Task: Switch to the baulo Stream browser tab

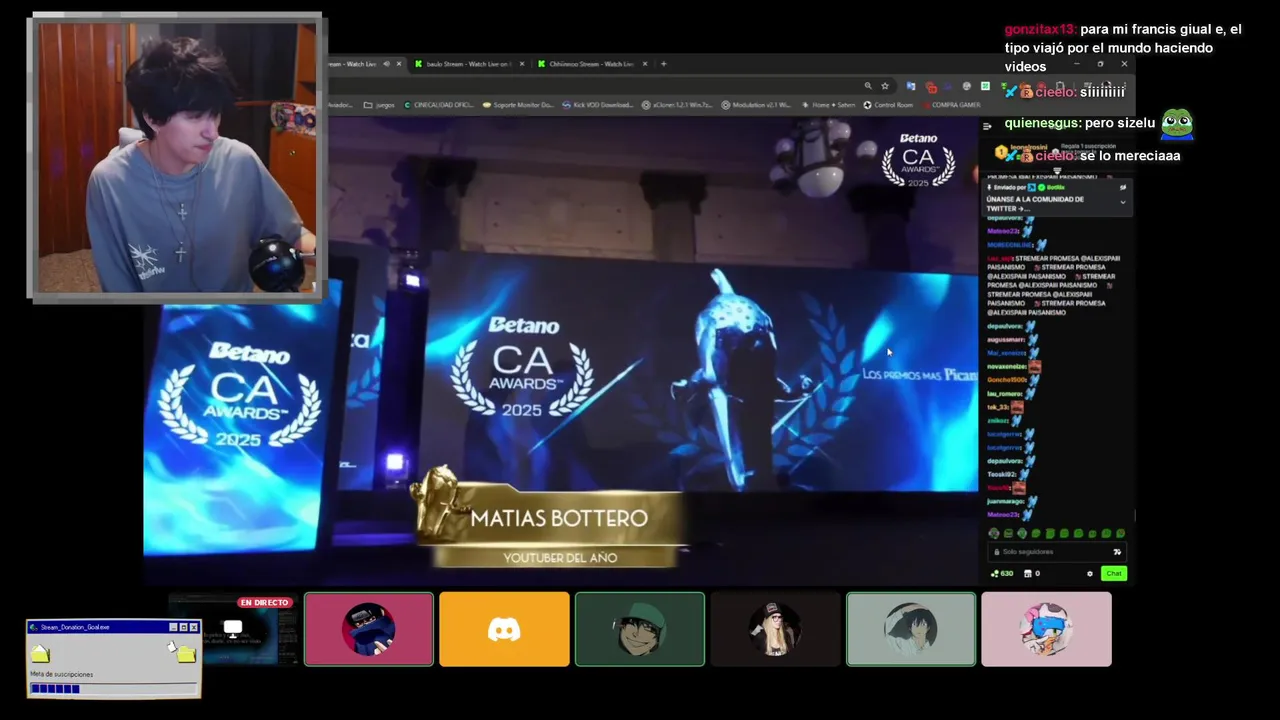Action: 468,64
